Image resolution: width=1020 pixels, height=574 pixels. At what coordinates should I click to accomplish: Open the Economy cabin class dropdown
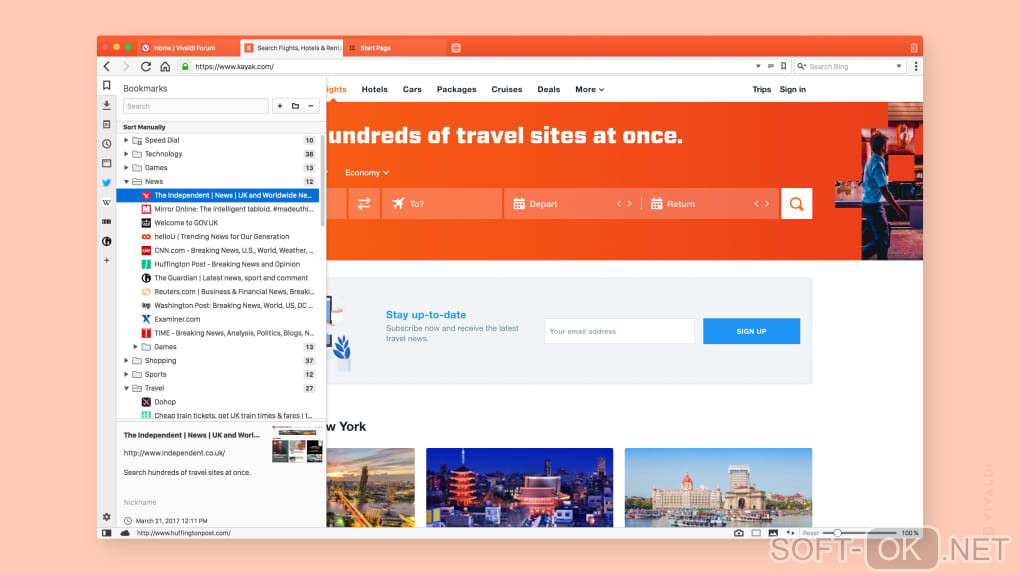coord(367,172)
